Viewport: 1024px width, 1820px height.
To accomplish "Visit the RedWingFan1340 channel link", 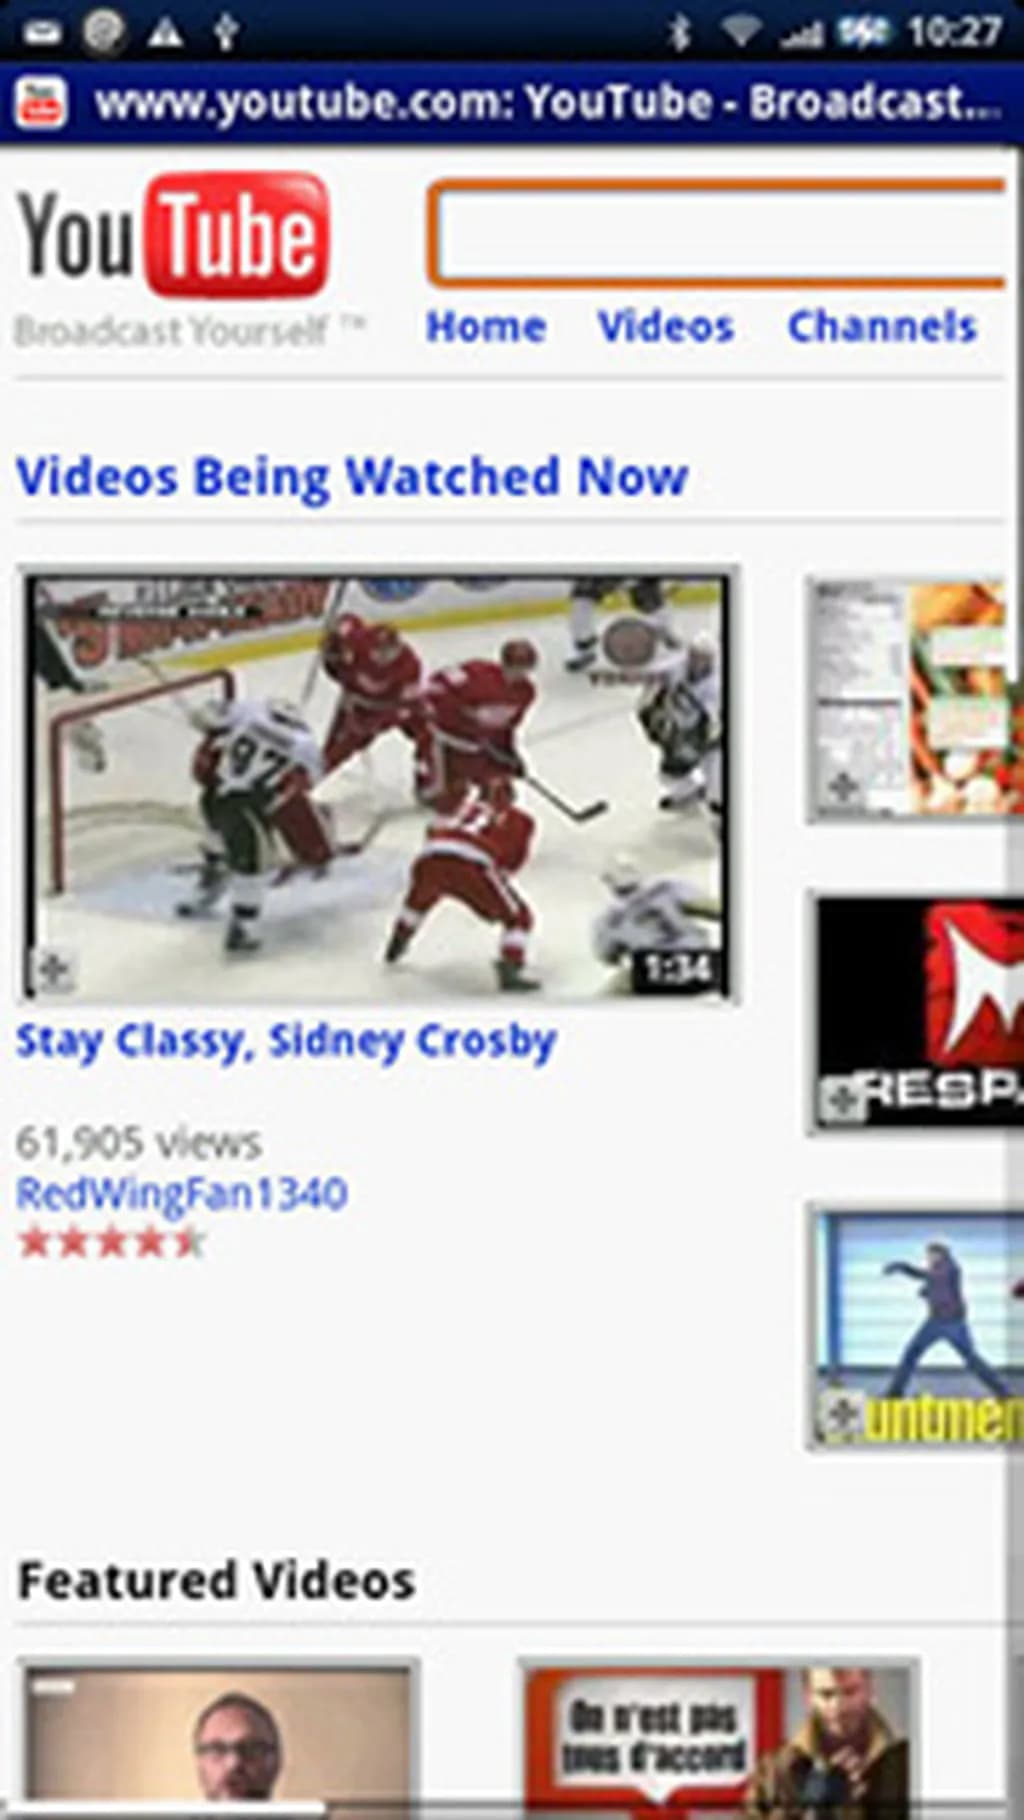I will coord(182,1193).
